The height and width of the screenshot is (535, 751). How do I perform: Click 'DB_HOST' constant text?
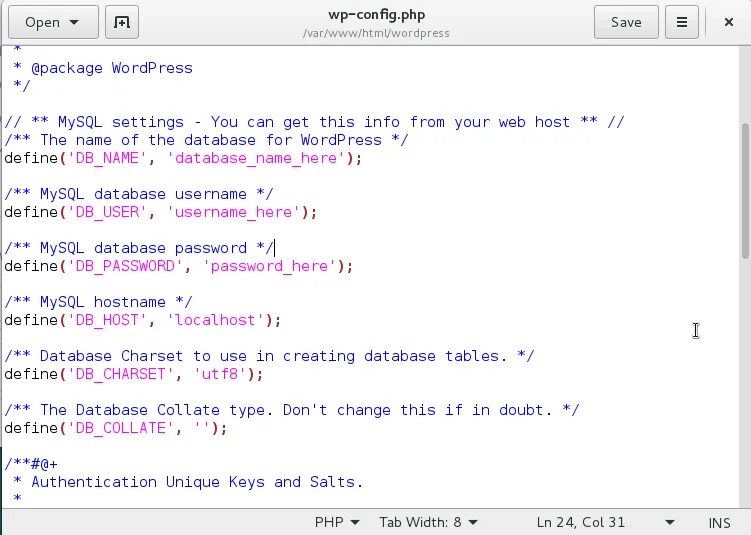[x=107, y=320]
